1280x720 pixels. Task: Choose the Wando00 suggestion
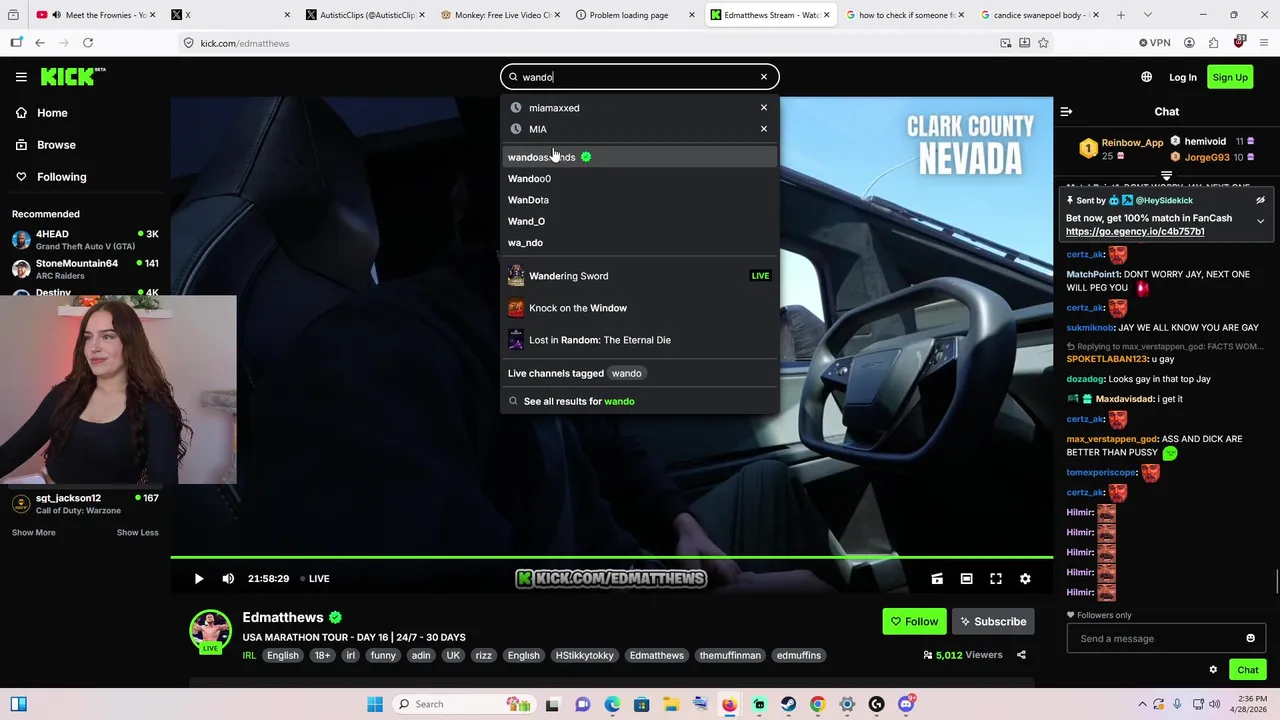pyautogui.click(x=640, y=179)
